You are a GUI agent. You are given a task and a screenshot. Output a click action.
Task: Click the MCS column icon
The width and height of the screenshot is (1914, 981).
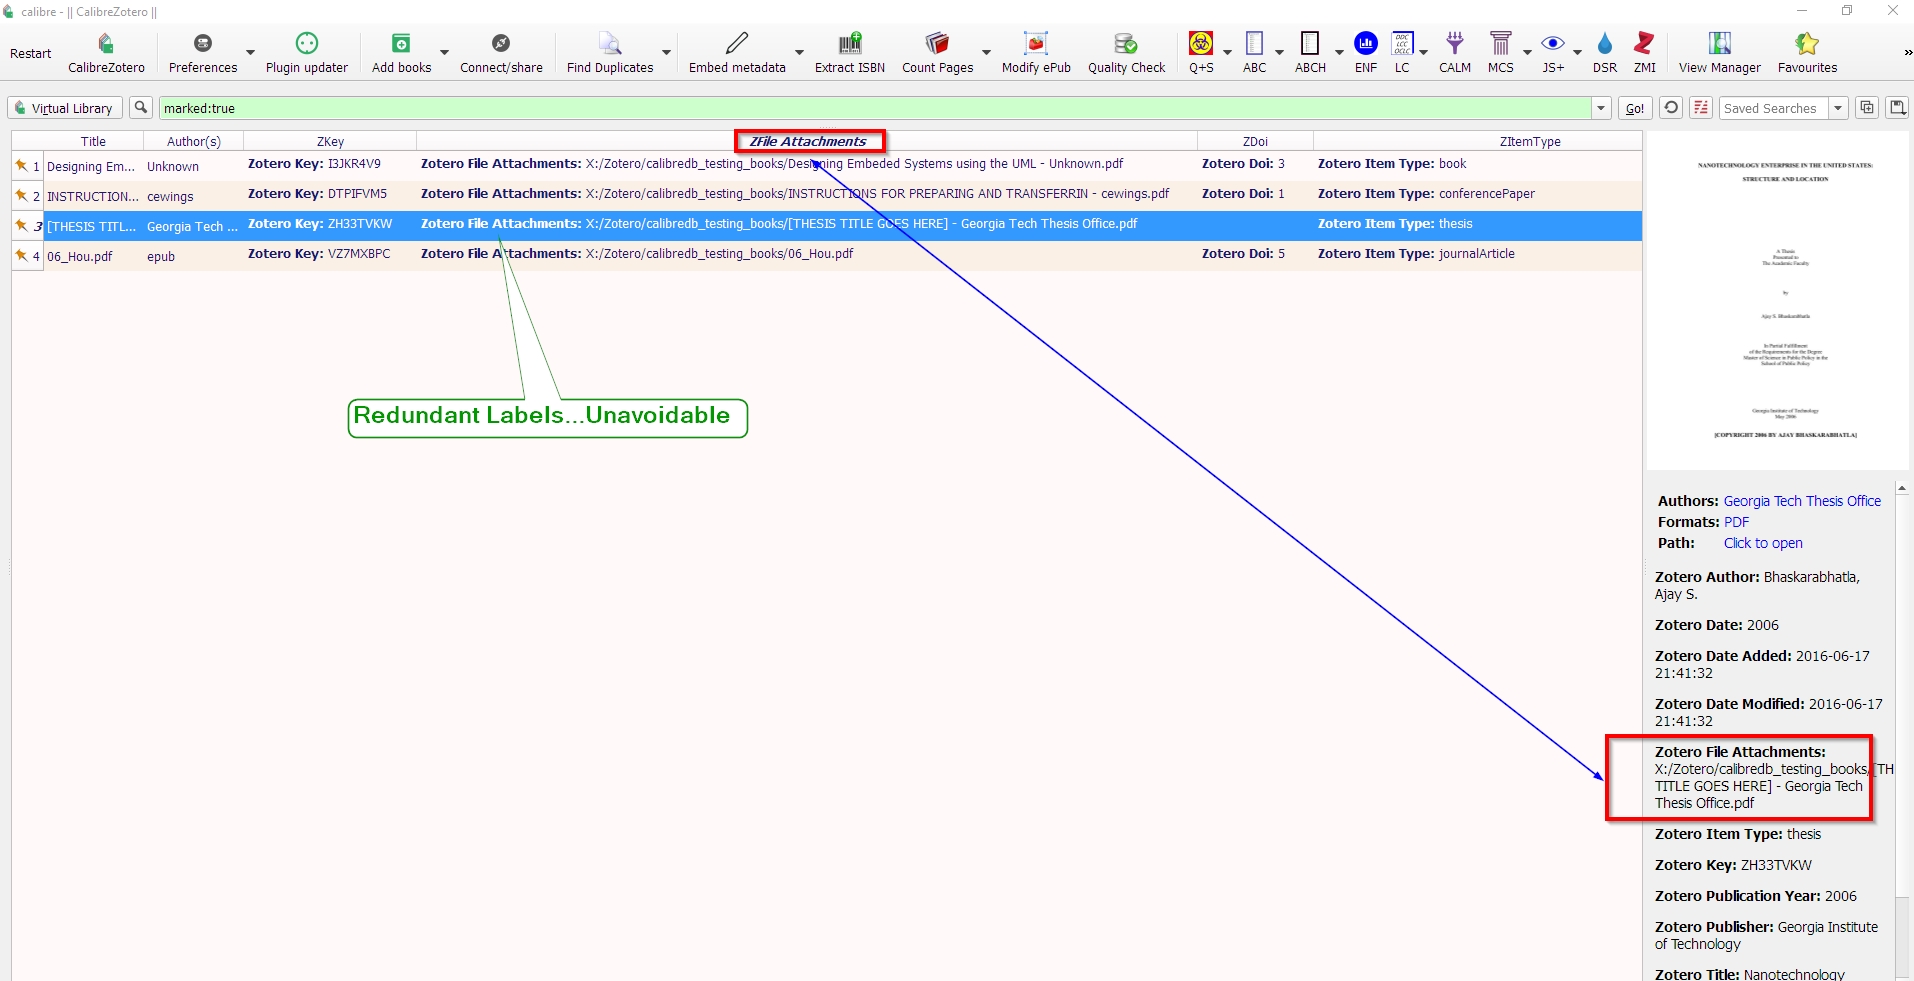(1501, 43)
